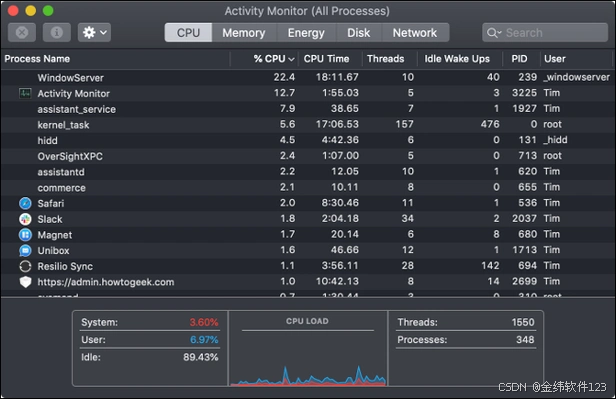616x399 pixels.
Task: Select the shield icon beside admin.howtogeek.com
Action: 25,282
